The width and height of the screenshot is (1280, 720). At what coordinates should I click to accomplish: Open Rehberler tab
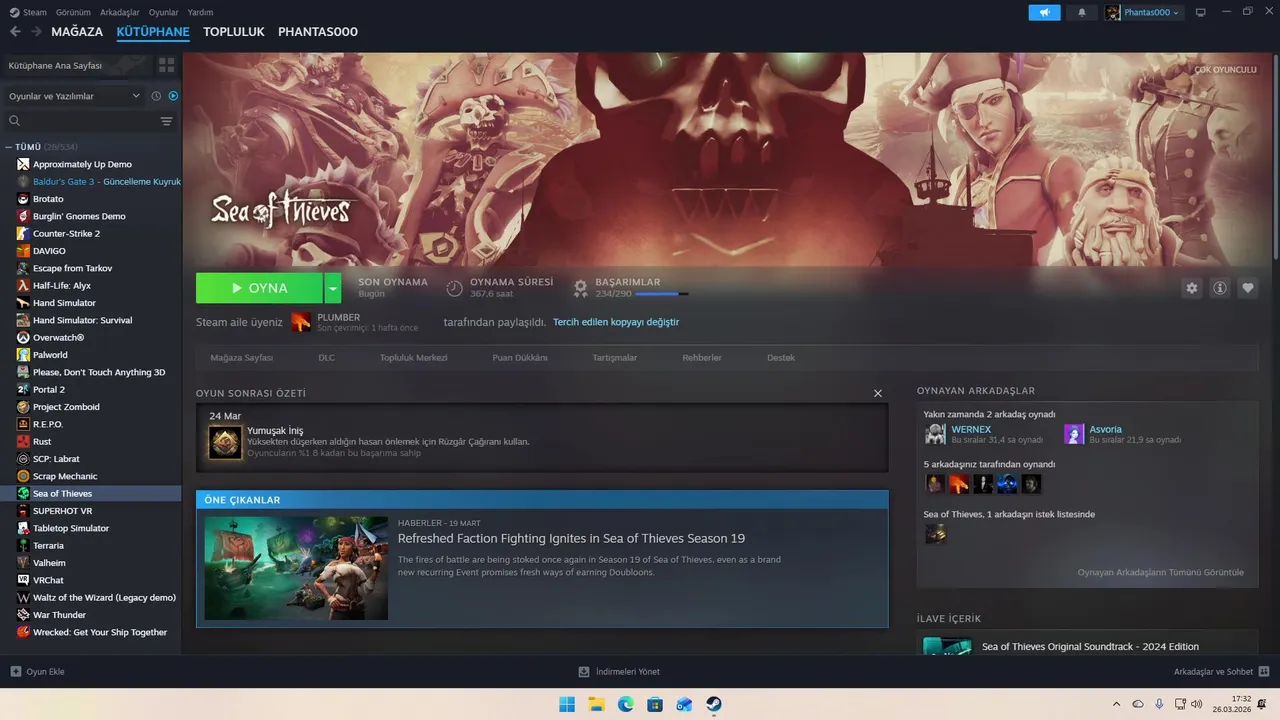pos(702,357)
